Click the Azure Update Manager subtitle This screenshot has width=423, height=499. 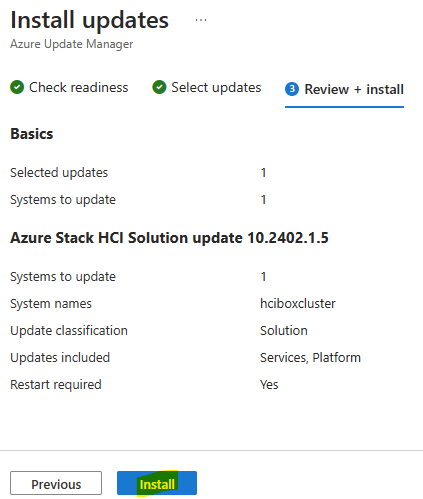[72, 44]
